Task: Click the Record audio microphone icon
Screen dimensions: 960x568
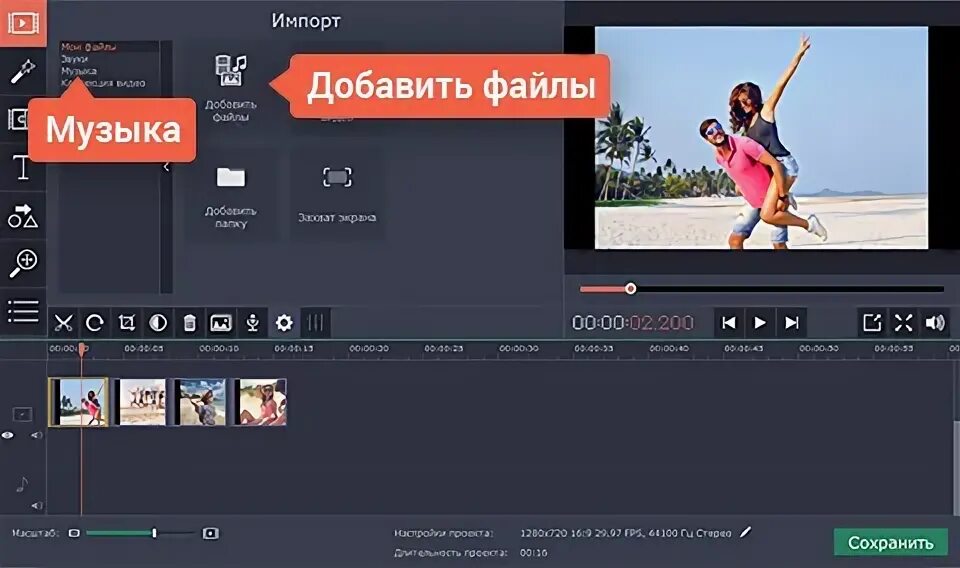Action: coord(253,323)
